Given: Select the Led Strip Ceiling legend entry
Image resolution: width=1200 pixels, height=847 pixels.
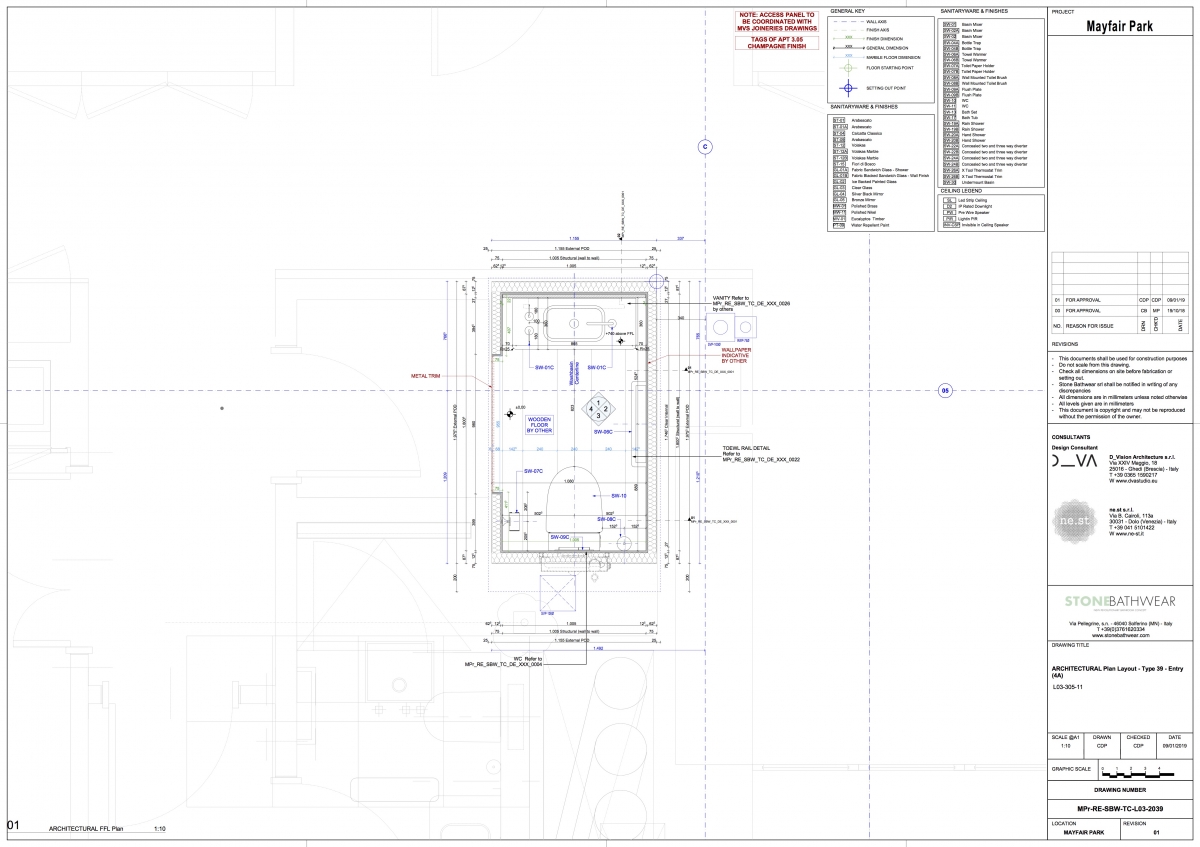Looking at the screenshot, I should [965, 200].
